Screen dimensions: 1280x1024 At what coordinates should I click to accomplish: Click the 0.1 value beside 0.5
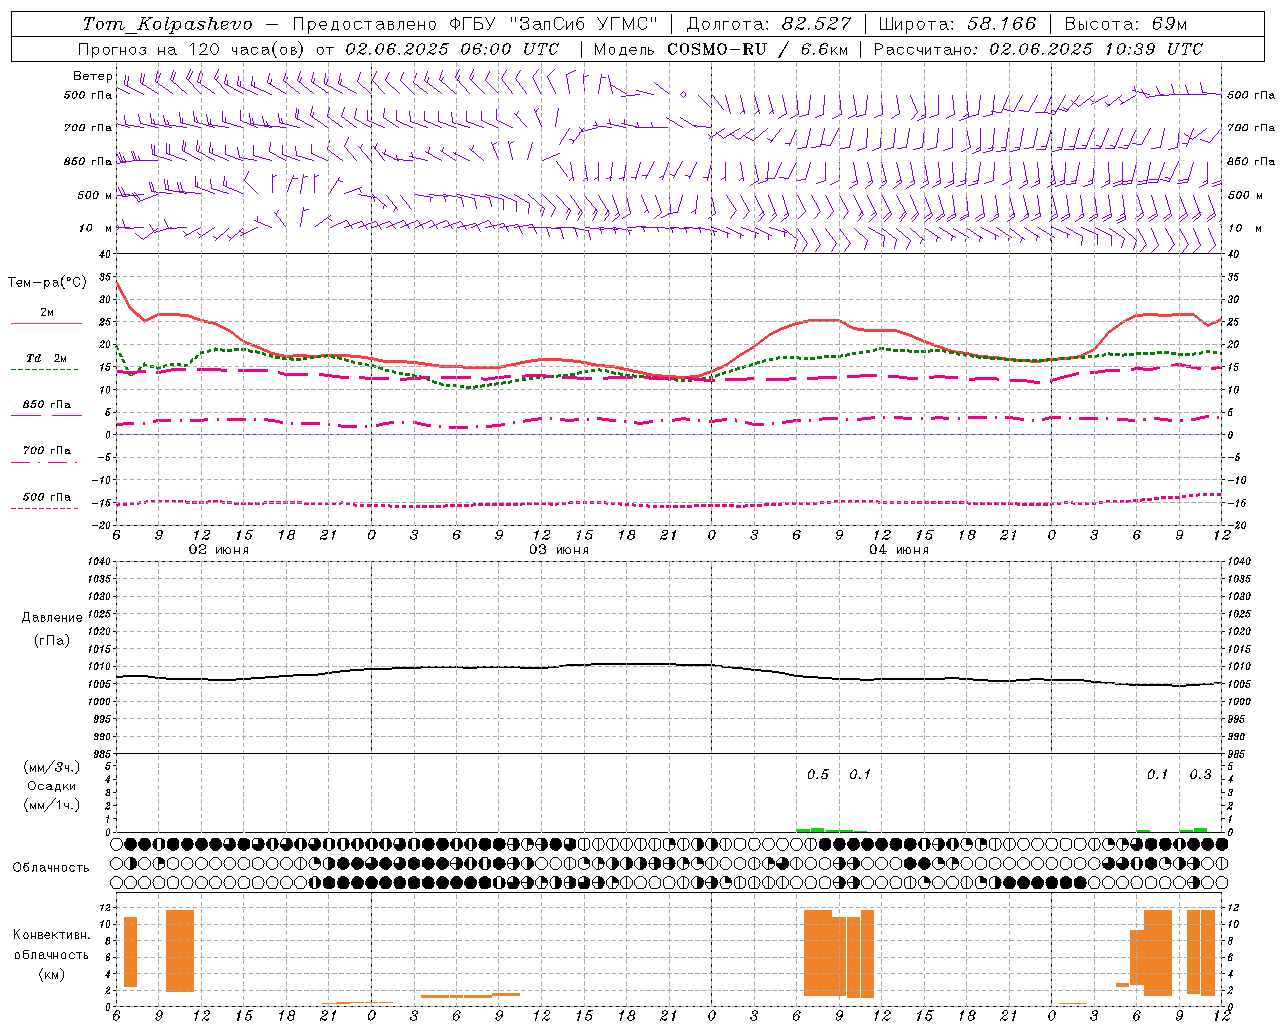coord(860,774)
